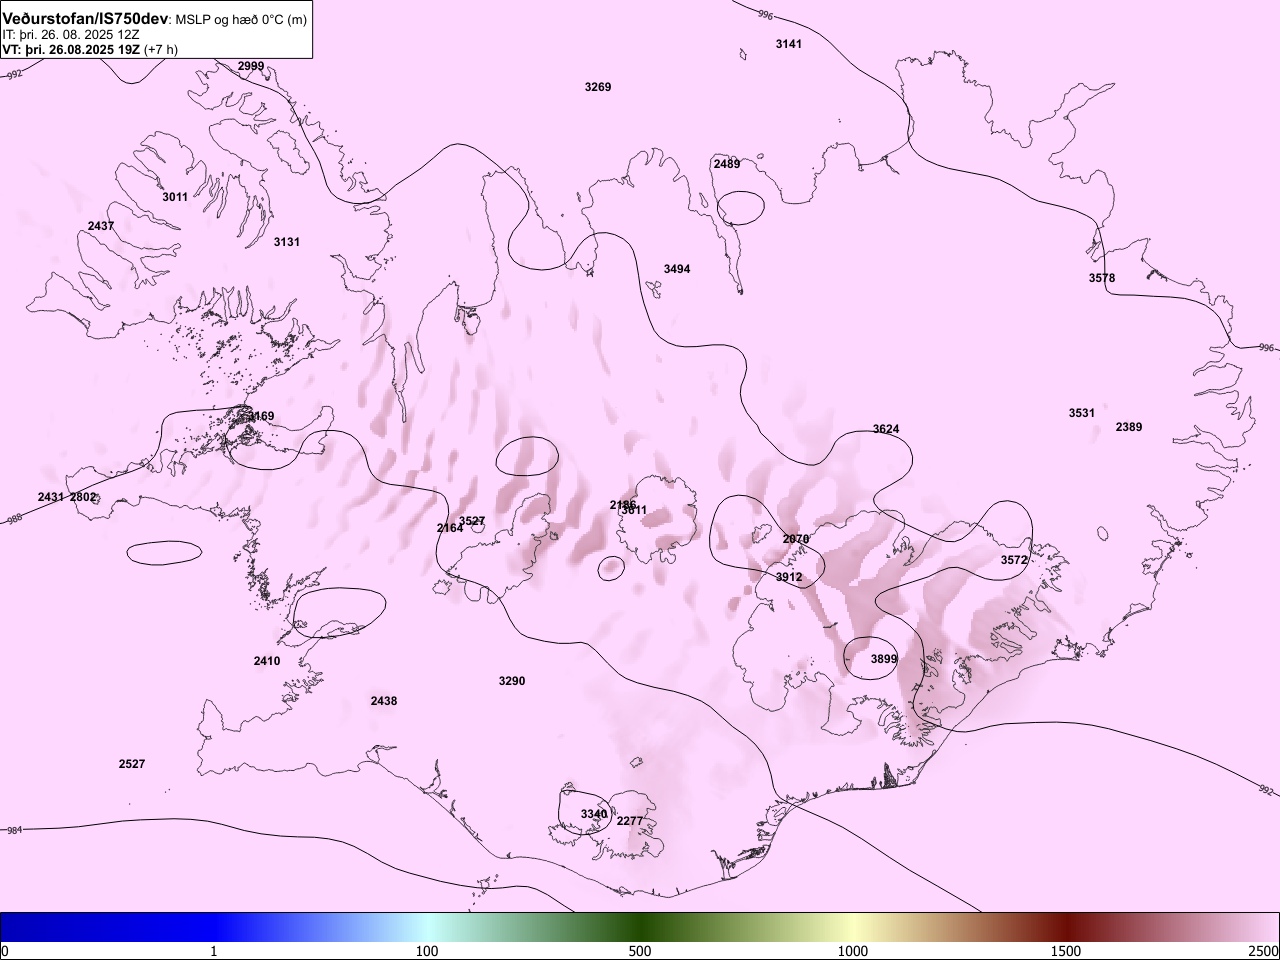Click the height value 3572
1280x960 pixels.
pos(1014,560)
